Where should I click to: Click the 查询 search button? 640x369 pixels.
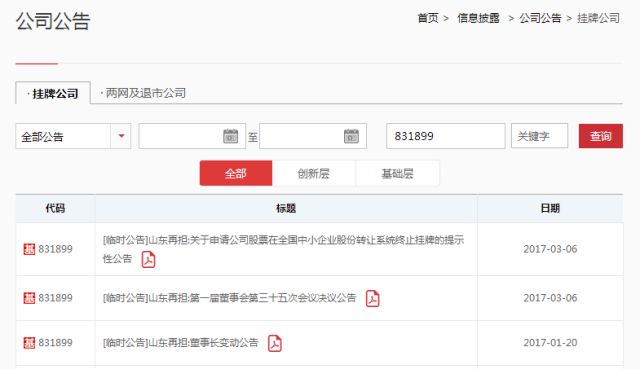[x=601, y=136]
